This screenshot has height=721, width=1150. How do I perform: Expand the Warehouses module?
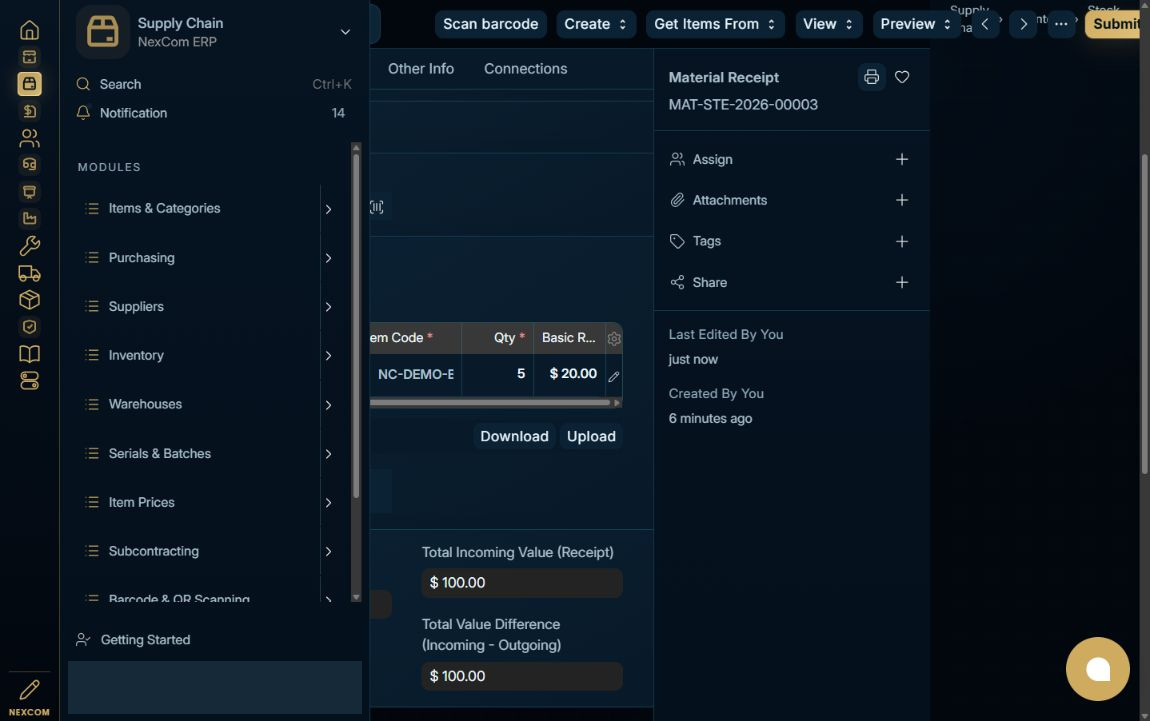pyautogui.click(x=329, y=405)
